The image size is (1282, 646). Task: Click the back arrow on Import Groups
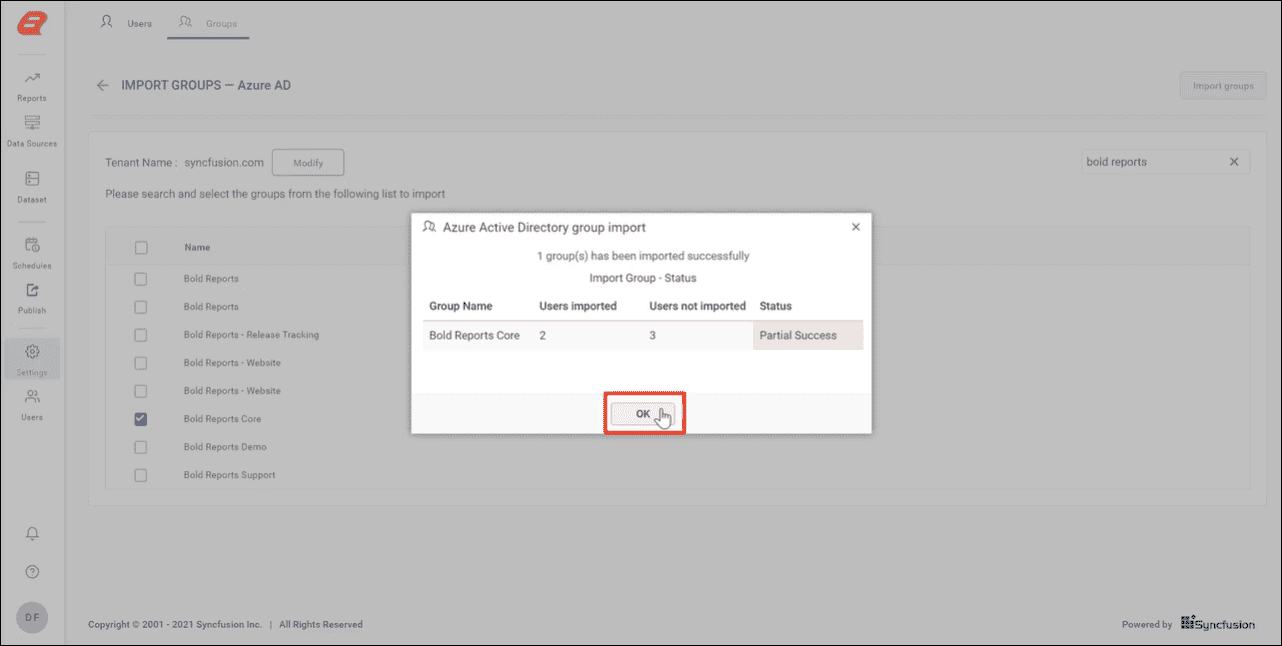[x=103, y=85]
